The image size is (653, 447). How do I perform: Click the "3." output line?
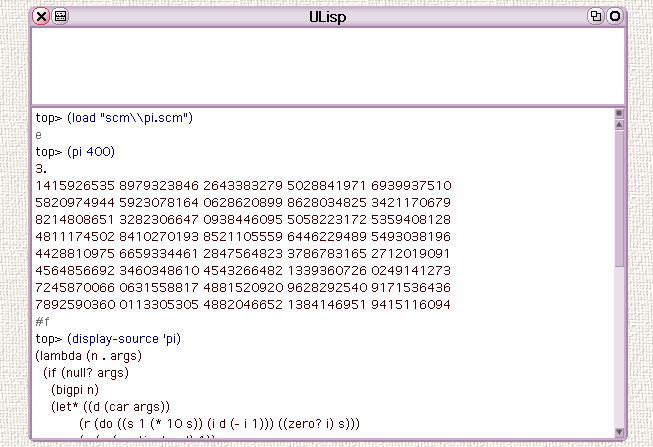click(x=41, y=169)
